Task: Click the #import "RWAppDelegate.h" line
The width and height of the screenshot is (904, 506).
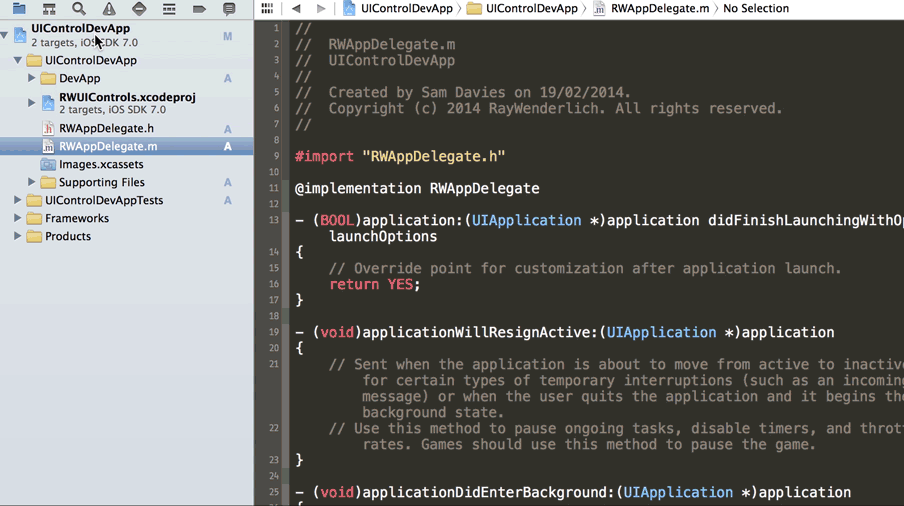Action: [x=400, y=156]
